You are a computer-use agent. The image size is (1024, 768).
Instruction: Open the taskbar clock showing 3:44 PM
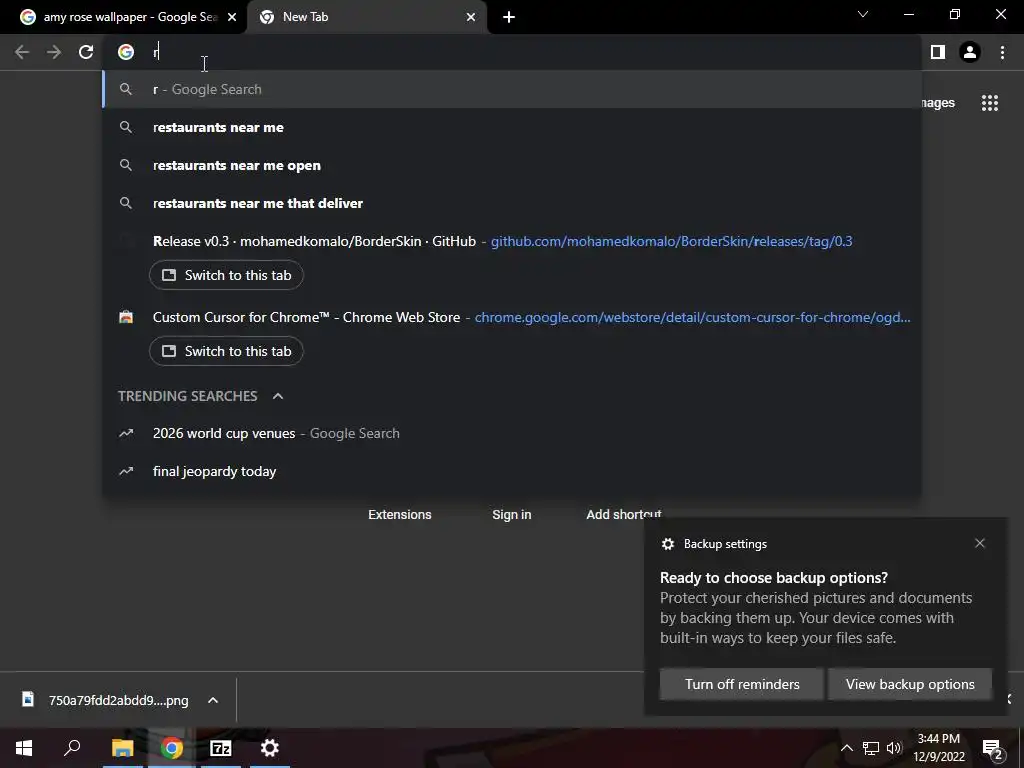pyautogui.click(x=939, y=748)
